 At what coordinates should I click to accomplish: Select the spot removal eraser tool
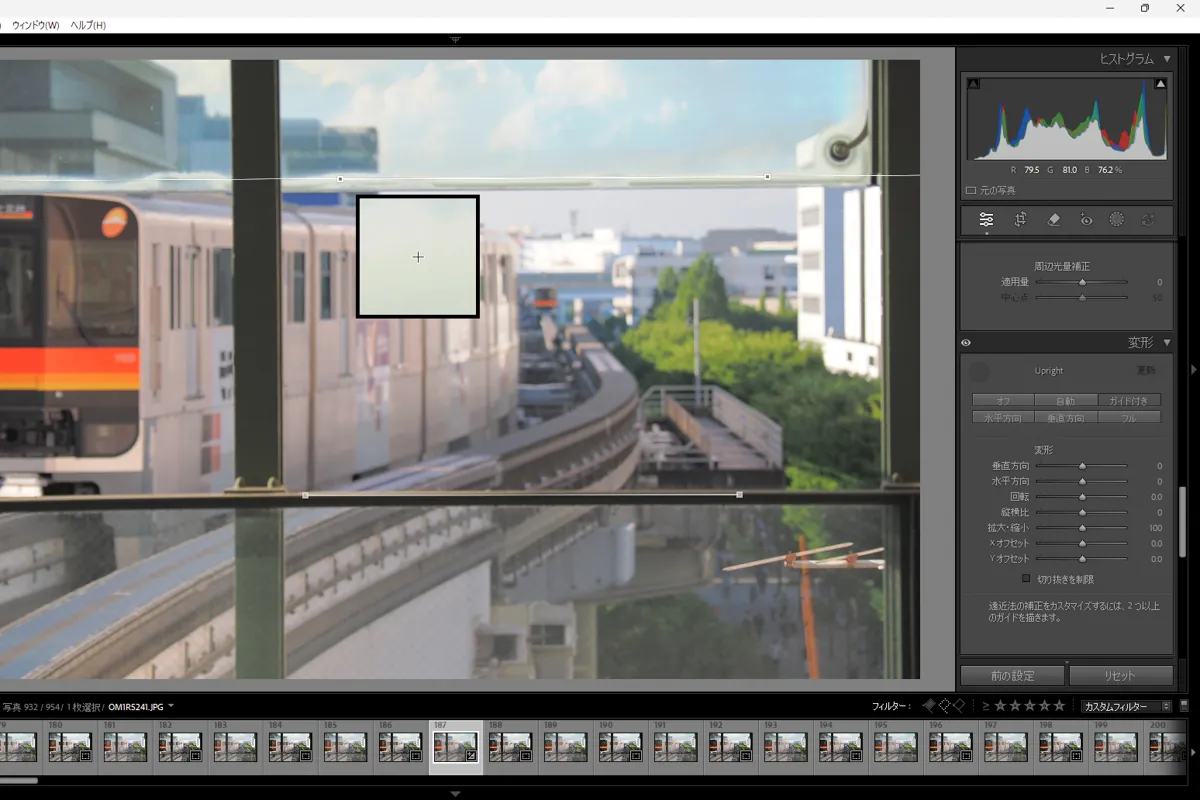coord(1053,220)
